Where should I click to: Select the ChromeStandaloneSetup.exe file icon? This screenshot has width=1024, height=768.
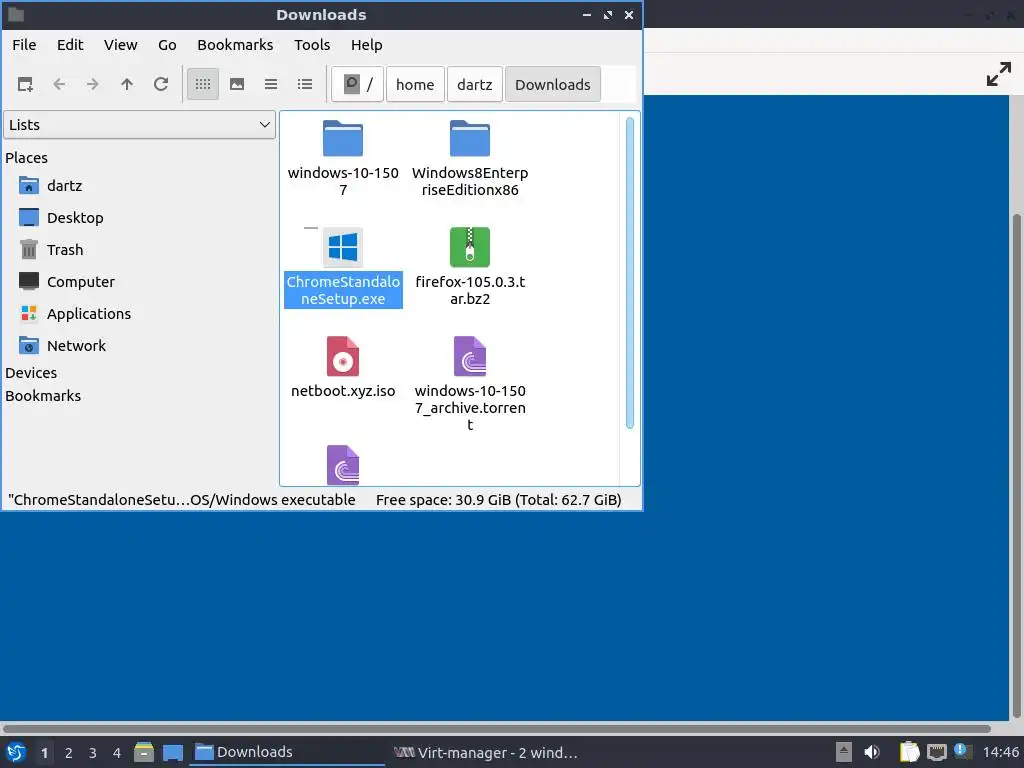tap(343, 248)
